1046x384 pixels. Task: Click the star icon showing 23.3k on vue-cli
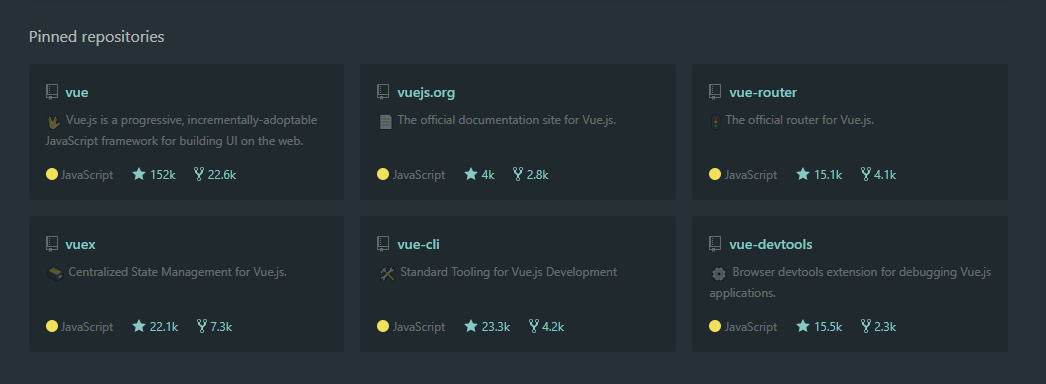coord(471,326)
